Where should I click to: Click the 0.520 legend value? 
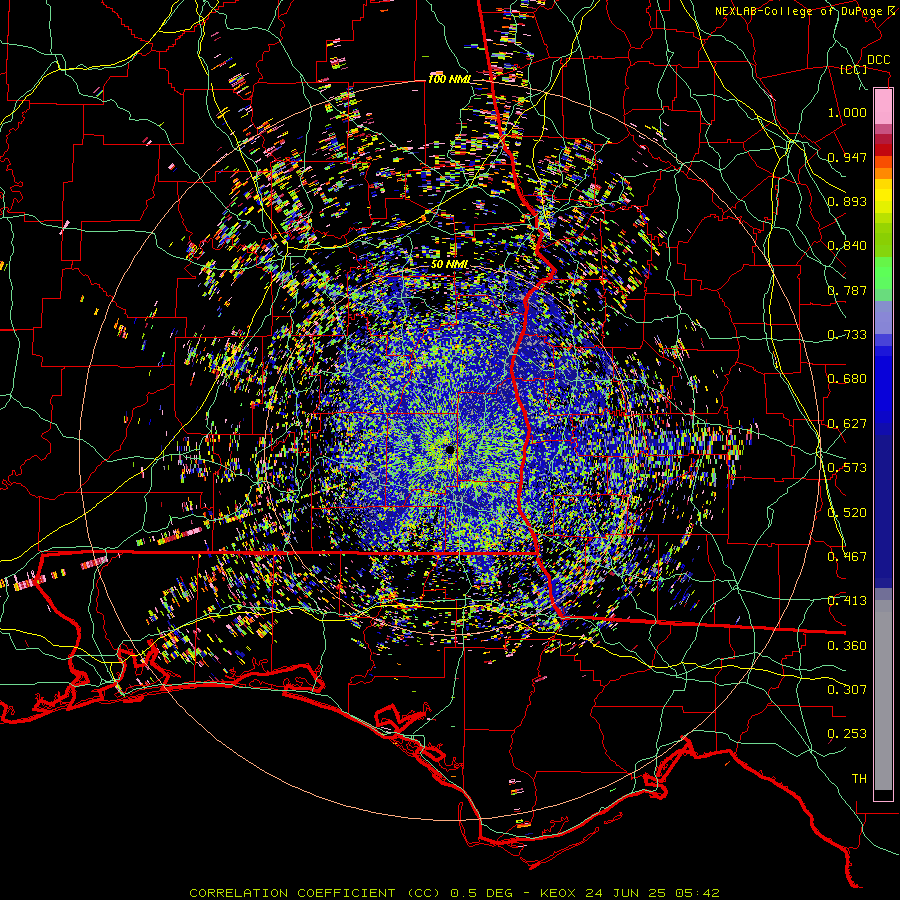847,513
